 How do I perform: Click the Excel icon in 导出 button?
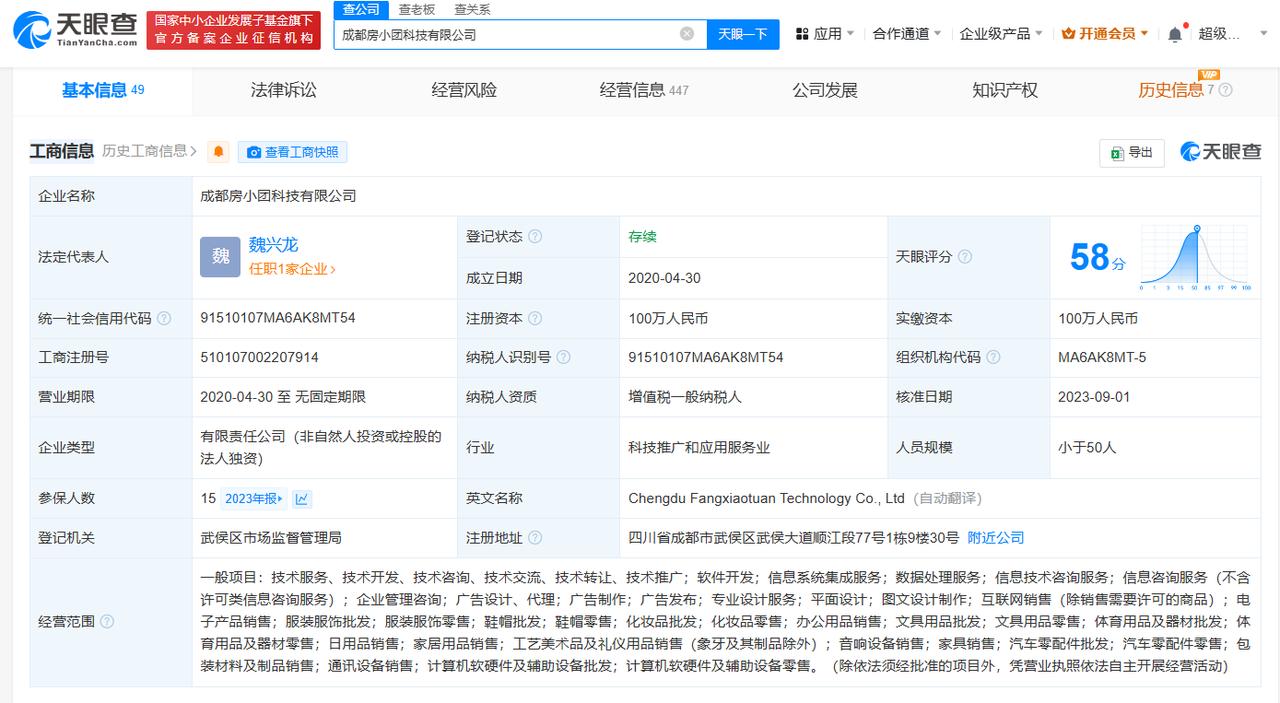coord(1116,153)
